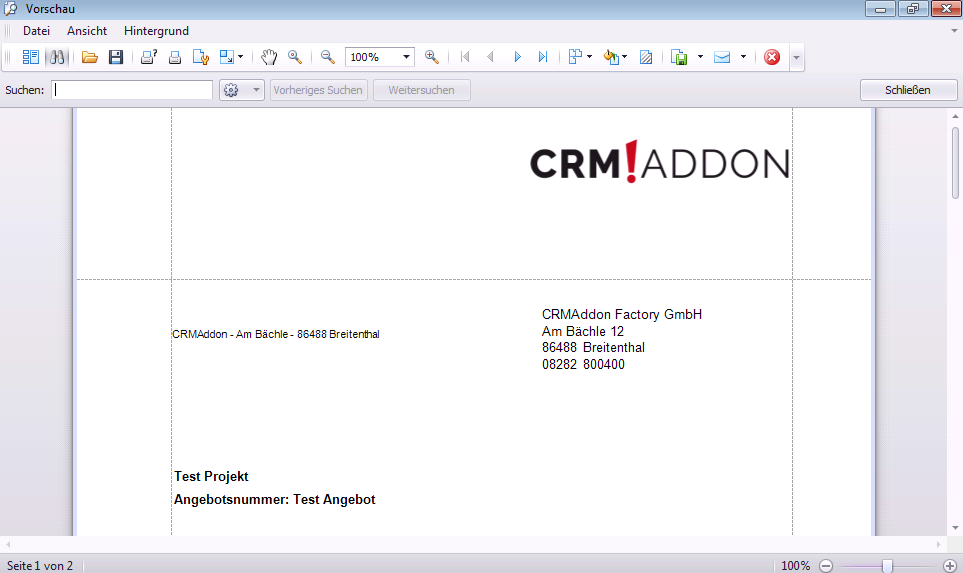Click the red close preview icon
The height and width of the screenshot is (573, 963).
(x=772, y=57)
